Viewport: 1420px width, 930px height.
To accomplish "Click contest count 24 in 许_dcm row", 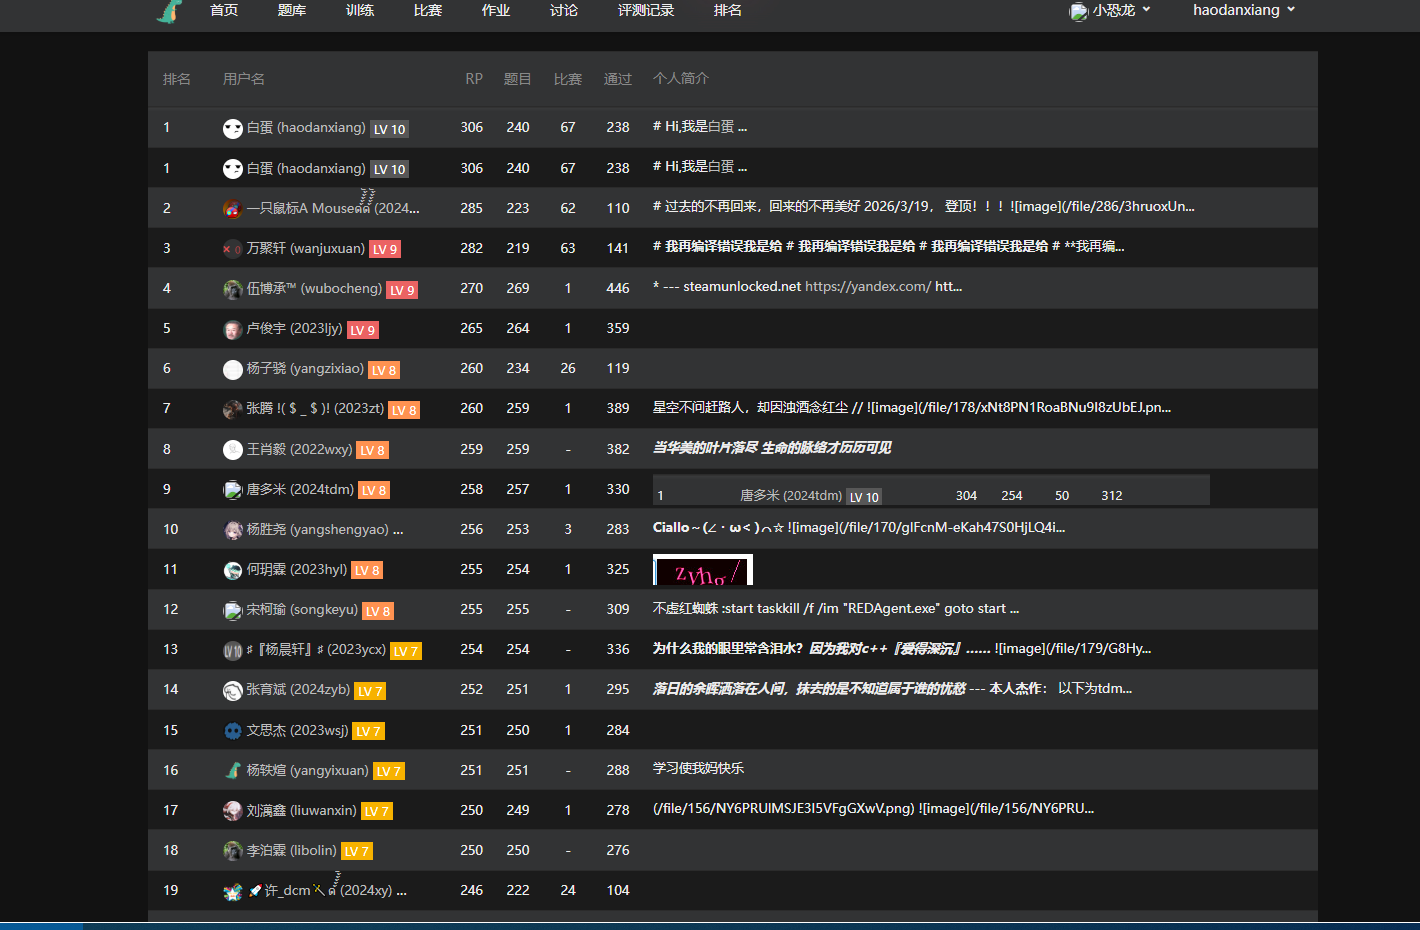I will click(x=568, y=890).
